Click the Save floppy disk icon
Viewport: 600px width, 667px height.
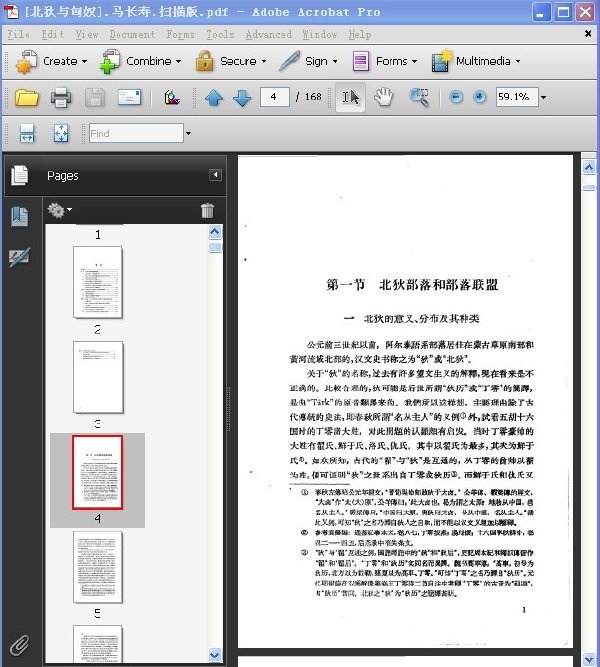click(95, 97)
